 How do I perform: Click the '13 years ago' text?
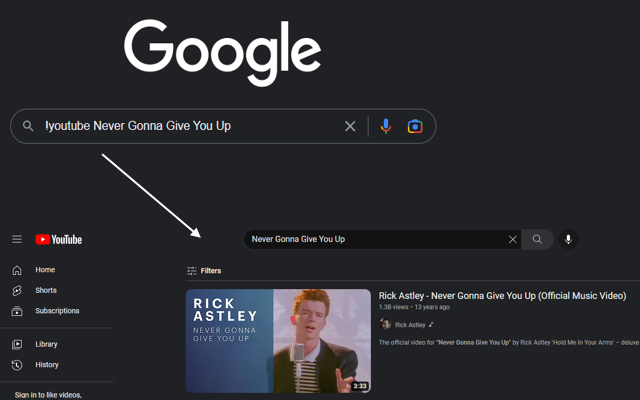[432, 307]
